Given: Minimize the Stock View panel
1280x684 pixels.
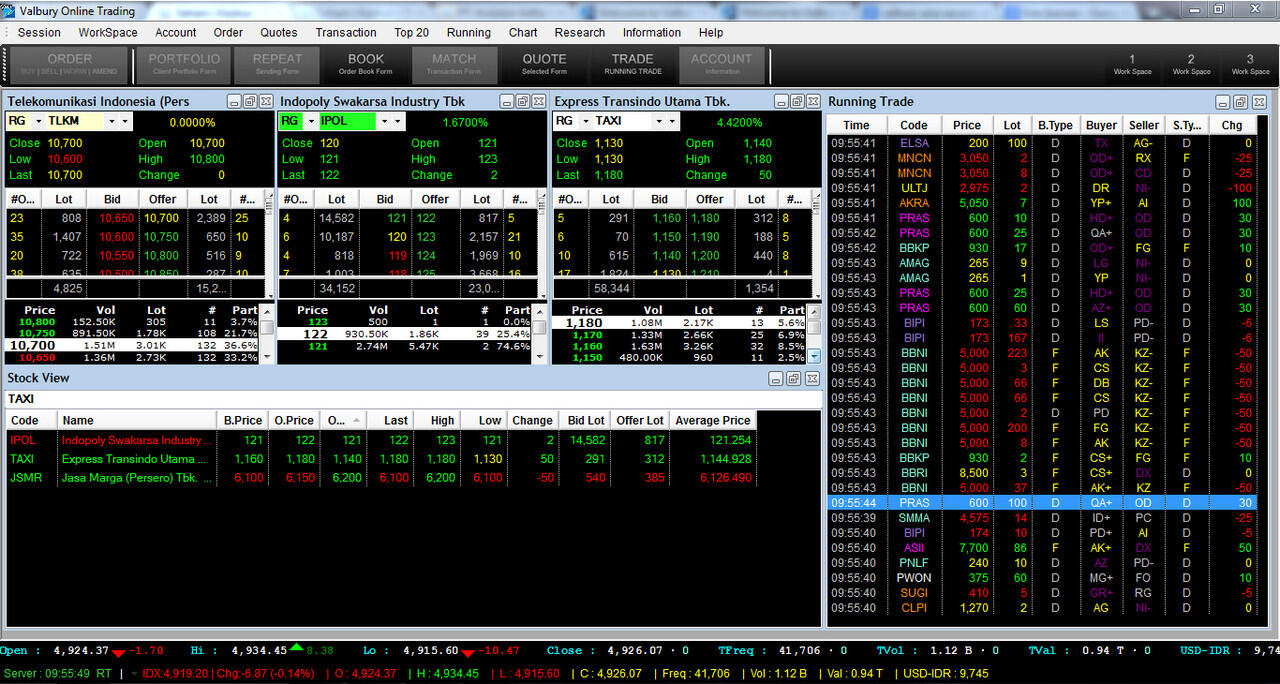Looking at the screenshot, I should pos(776,378).
